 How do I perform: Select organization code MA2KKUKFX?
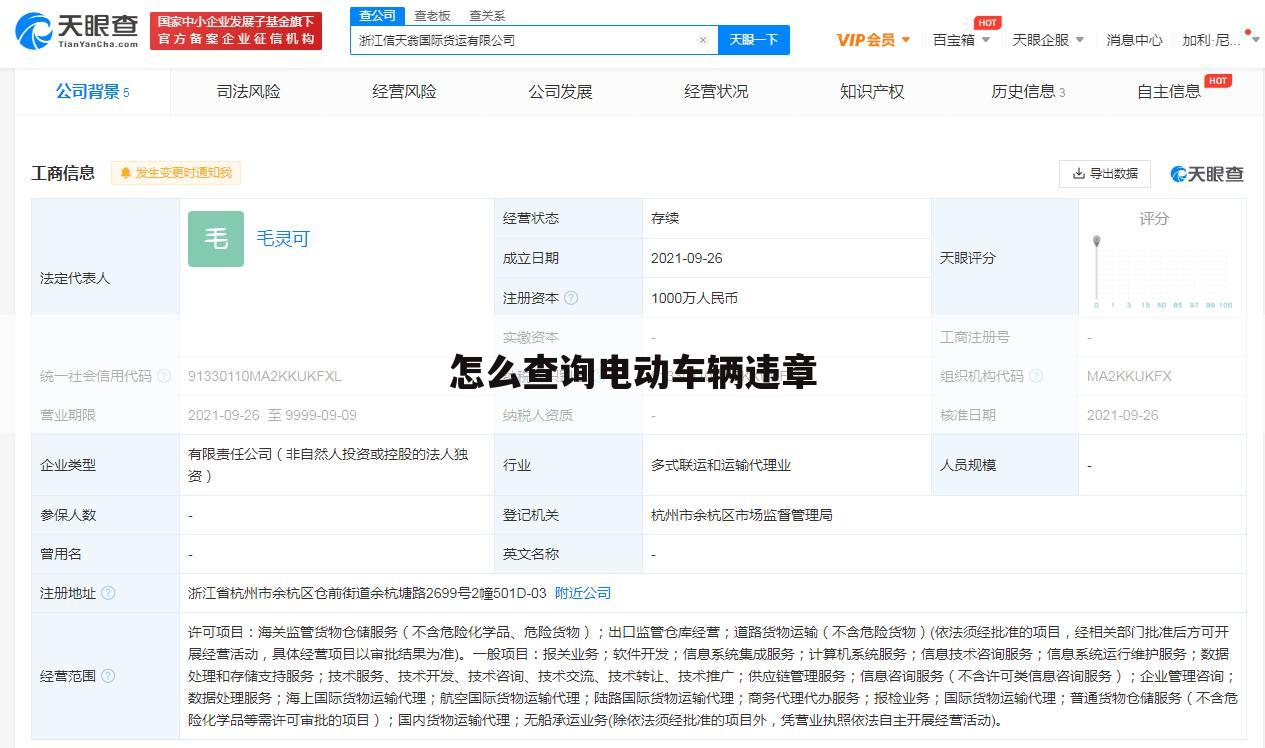click(1129, 376)
